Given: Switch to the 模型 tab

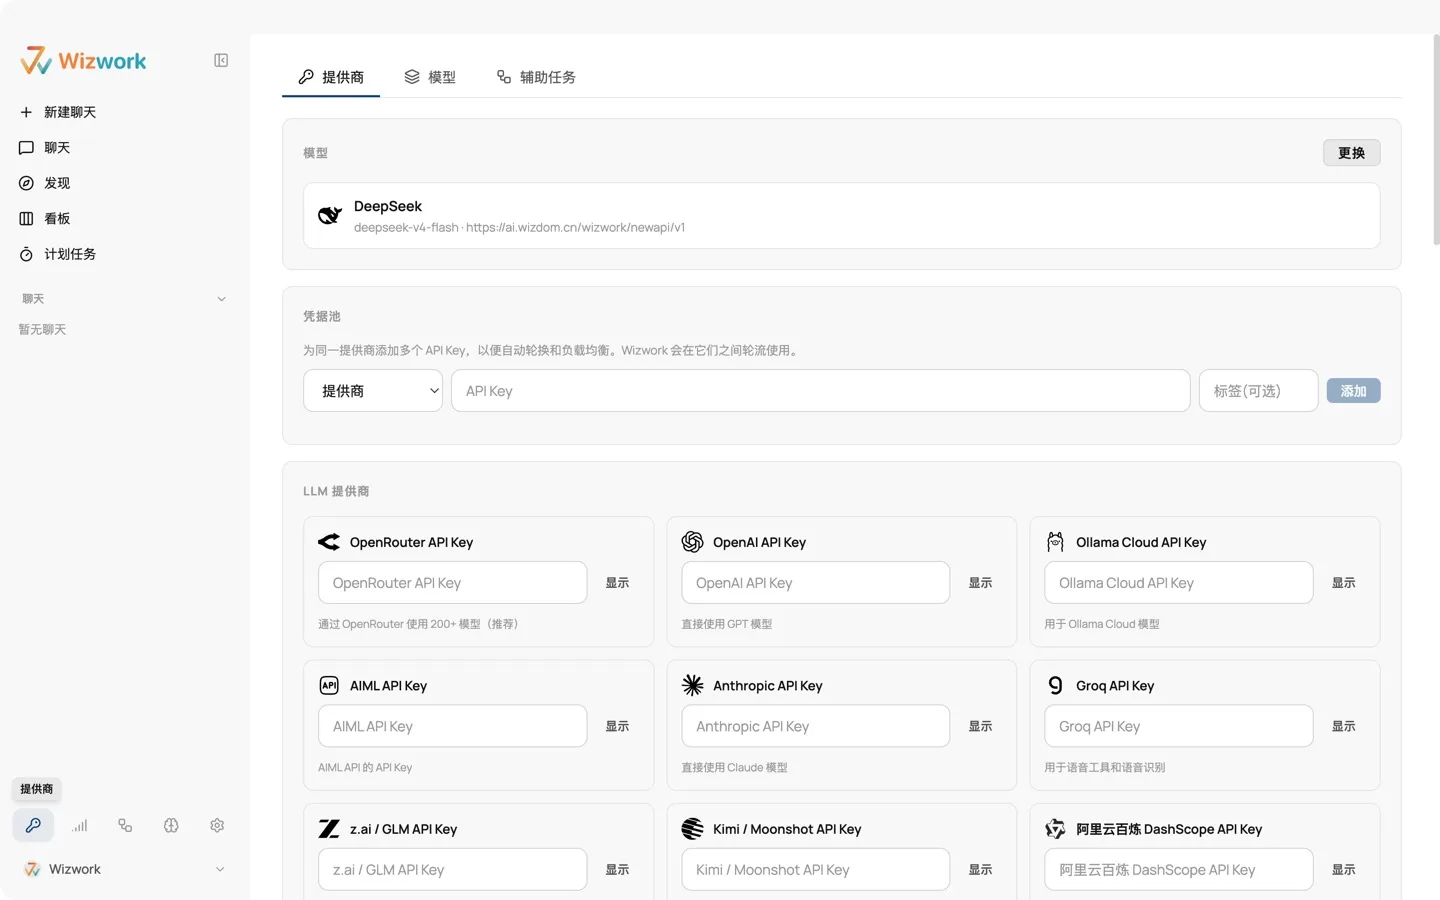Looking at the screenshot, I should pos(430,77).
